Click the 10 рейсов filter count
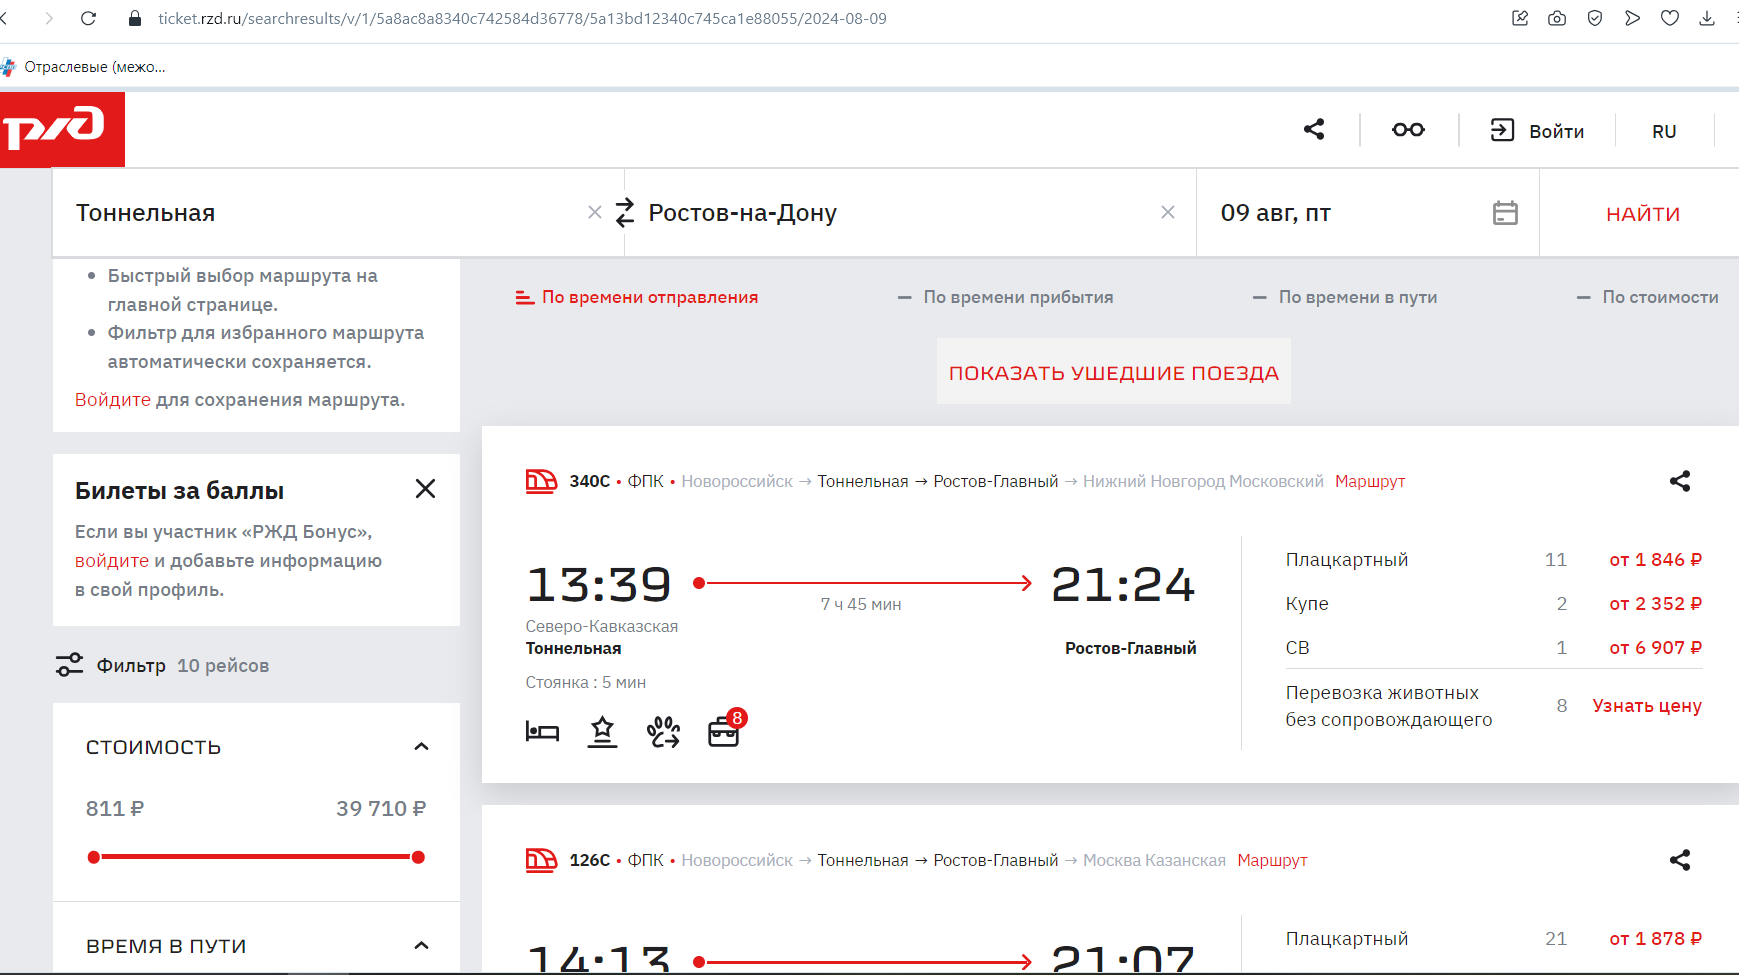The image size is (1739, 975). click(223, 666)
